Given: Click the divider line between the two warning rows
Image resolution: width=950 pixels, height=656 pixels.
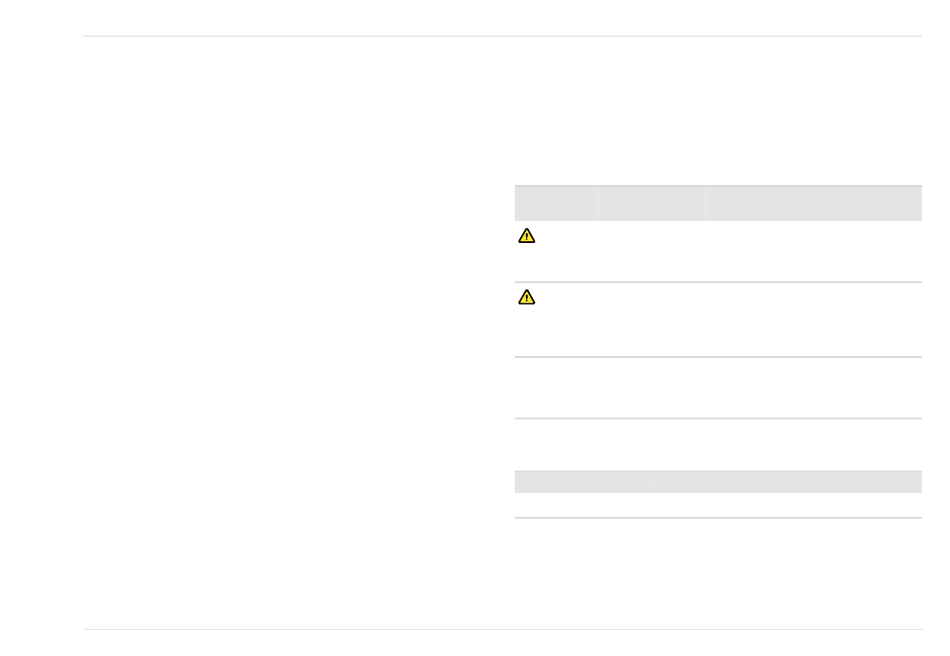Looking at the screenshot, I should pos(719,282).
